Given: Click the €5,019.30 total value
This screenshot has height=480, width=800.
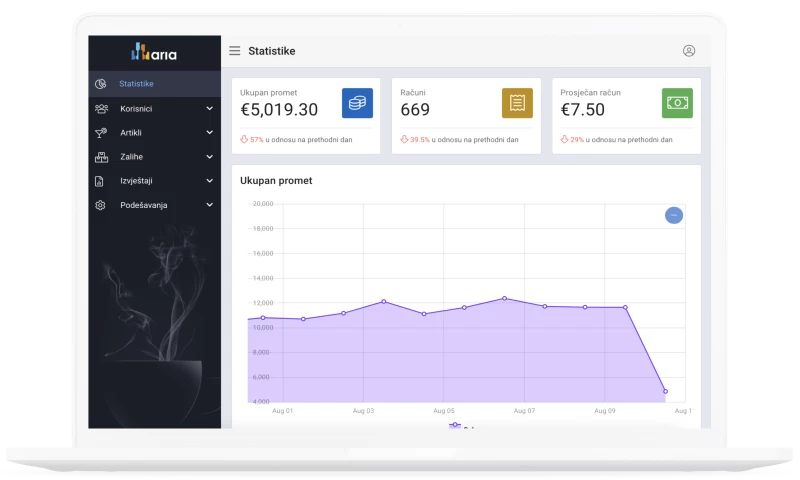Looking at the screenshot, I should point(279,110).
